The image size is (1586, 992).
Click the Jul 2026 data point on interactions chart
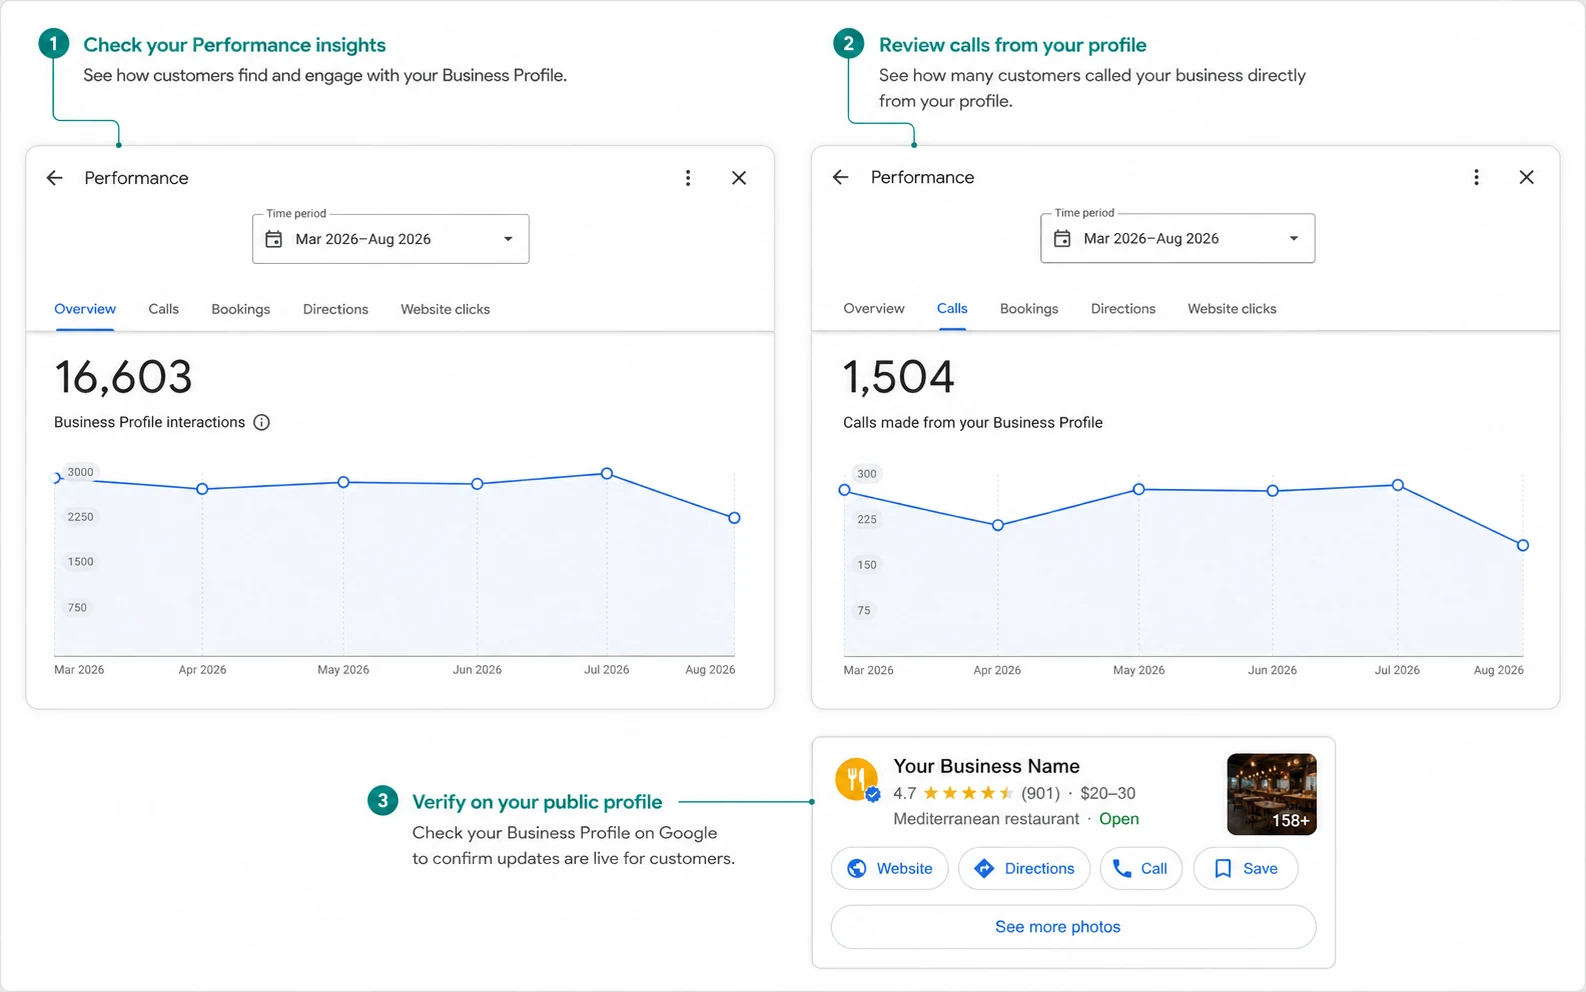(607, 473)
